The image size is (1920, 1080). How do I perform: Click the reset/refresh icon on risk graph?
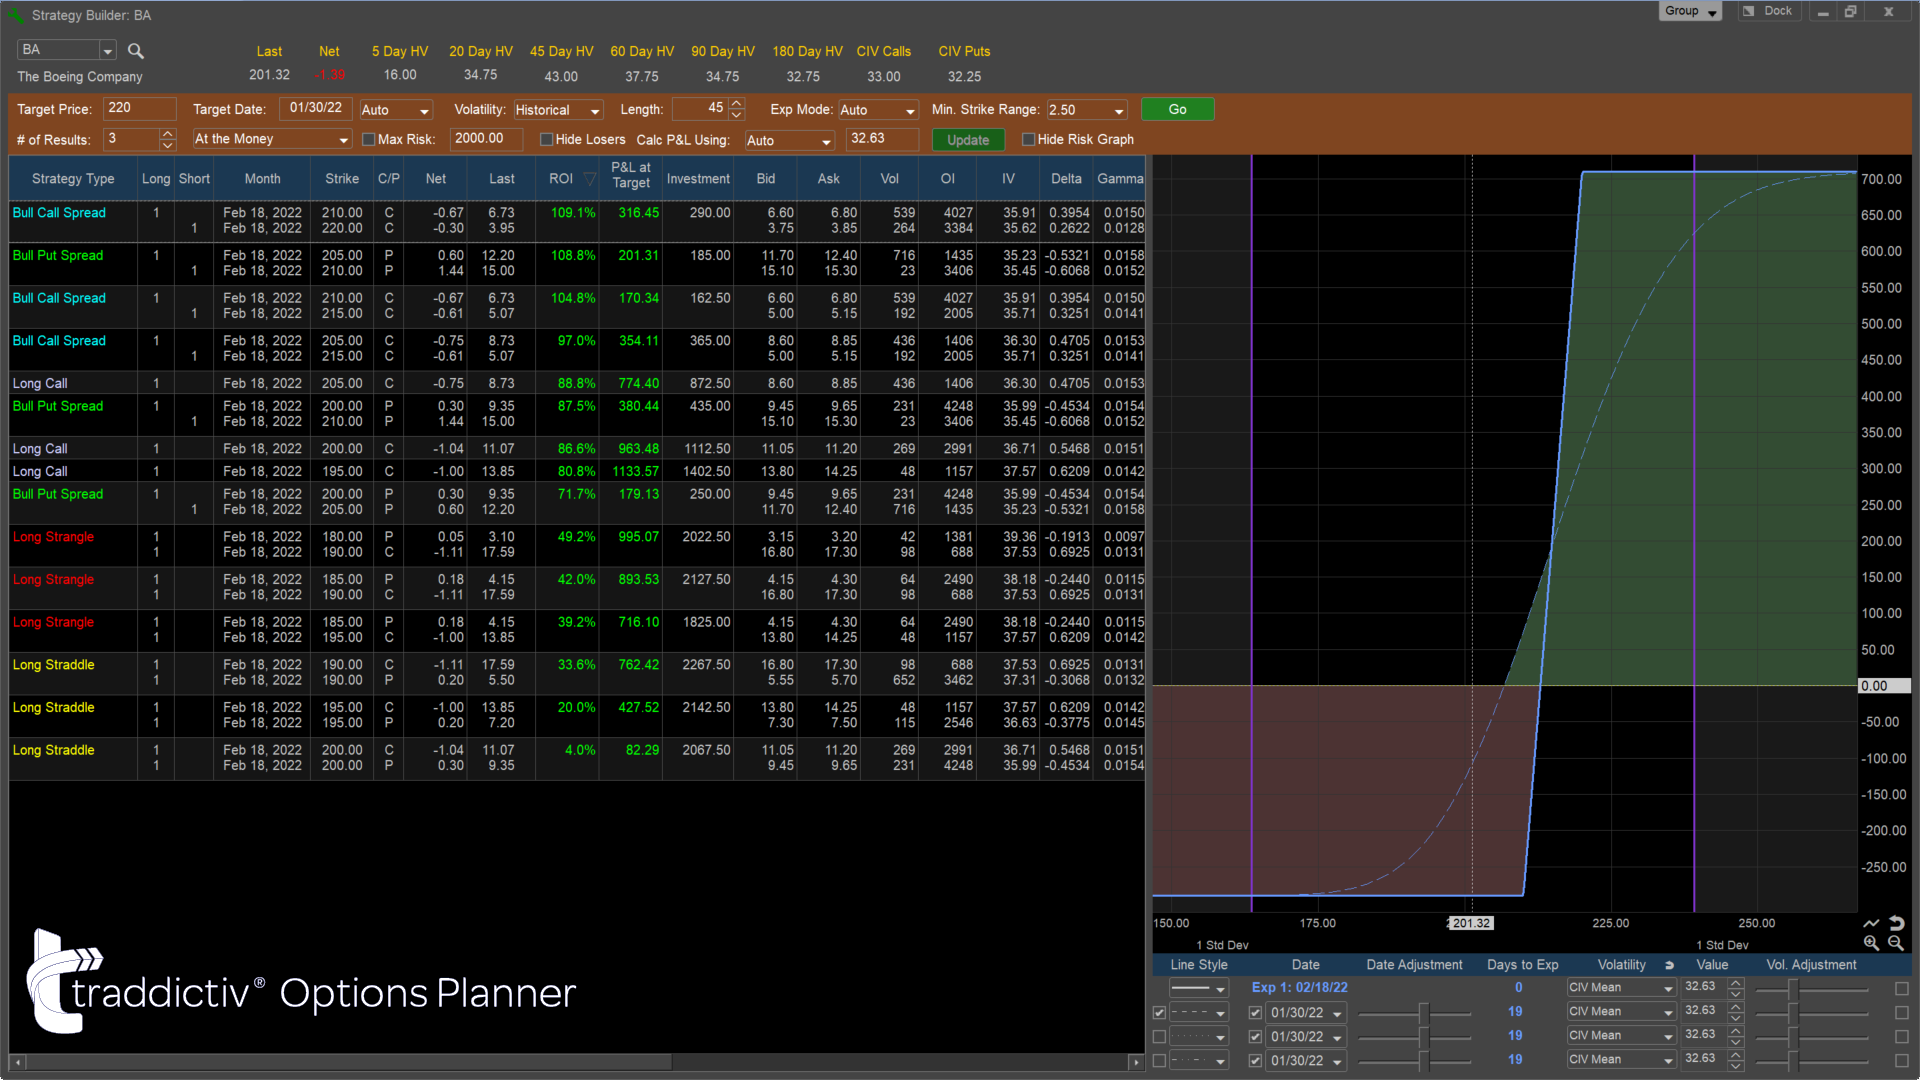(x=1896, y=922)
